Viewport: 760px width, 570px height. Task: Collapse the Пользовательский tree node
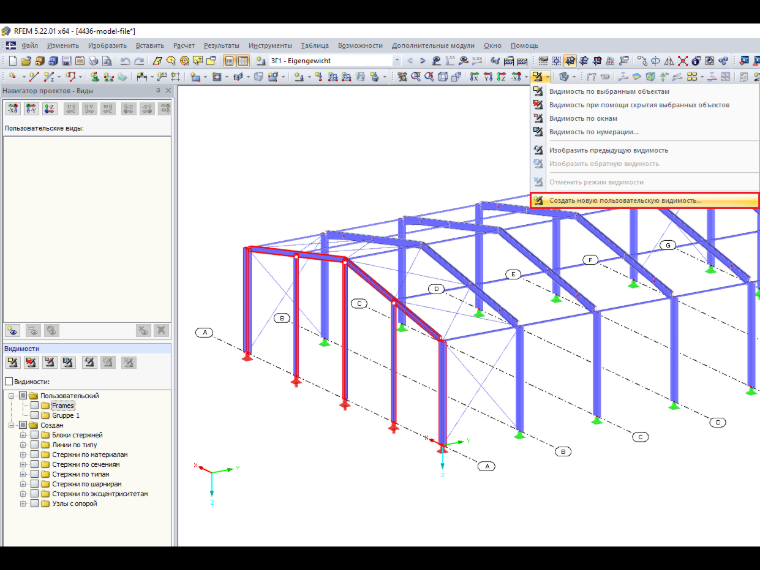[11, 396]
